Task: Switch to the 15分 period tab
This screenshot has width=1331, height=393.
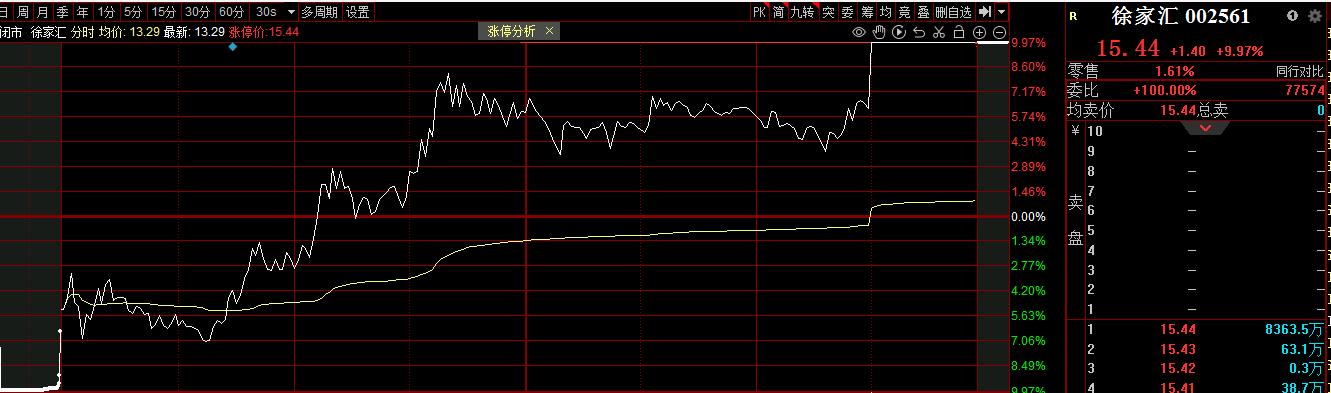Action: [x=163, y=12]
